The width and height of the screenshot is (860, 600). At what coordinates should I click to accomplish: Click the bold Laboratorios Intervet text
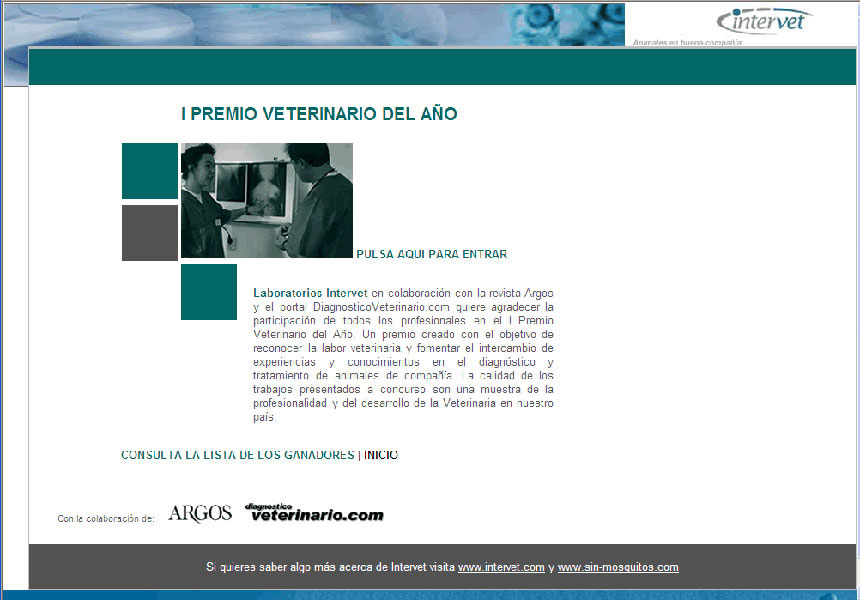310,293
